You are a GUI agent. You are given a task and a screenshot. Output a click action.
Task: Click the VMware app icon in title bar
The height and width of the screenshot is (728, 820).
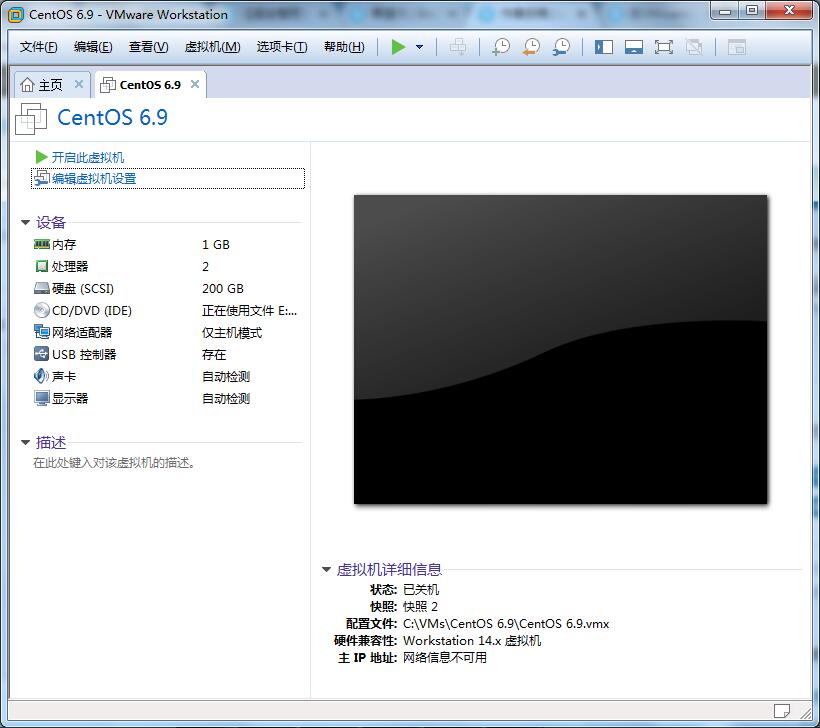pos(16,15)
